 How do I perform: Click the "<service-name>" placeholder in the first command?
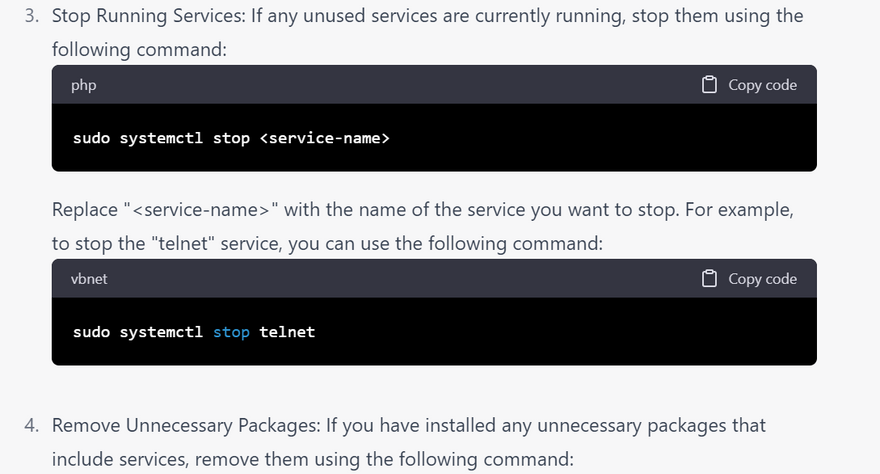point(324,138)
